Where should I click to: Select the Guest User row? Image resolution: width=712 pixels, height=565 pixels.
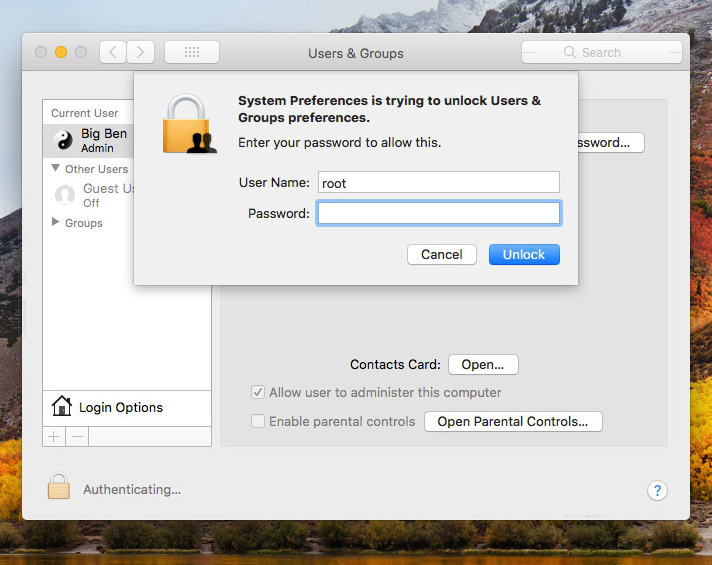point(89,195)
